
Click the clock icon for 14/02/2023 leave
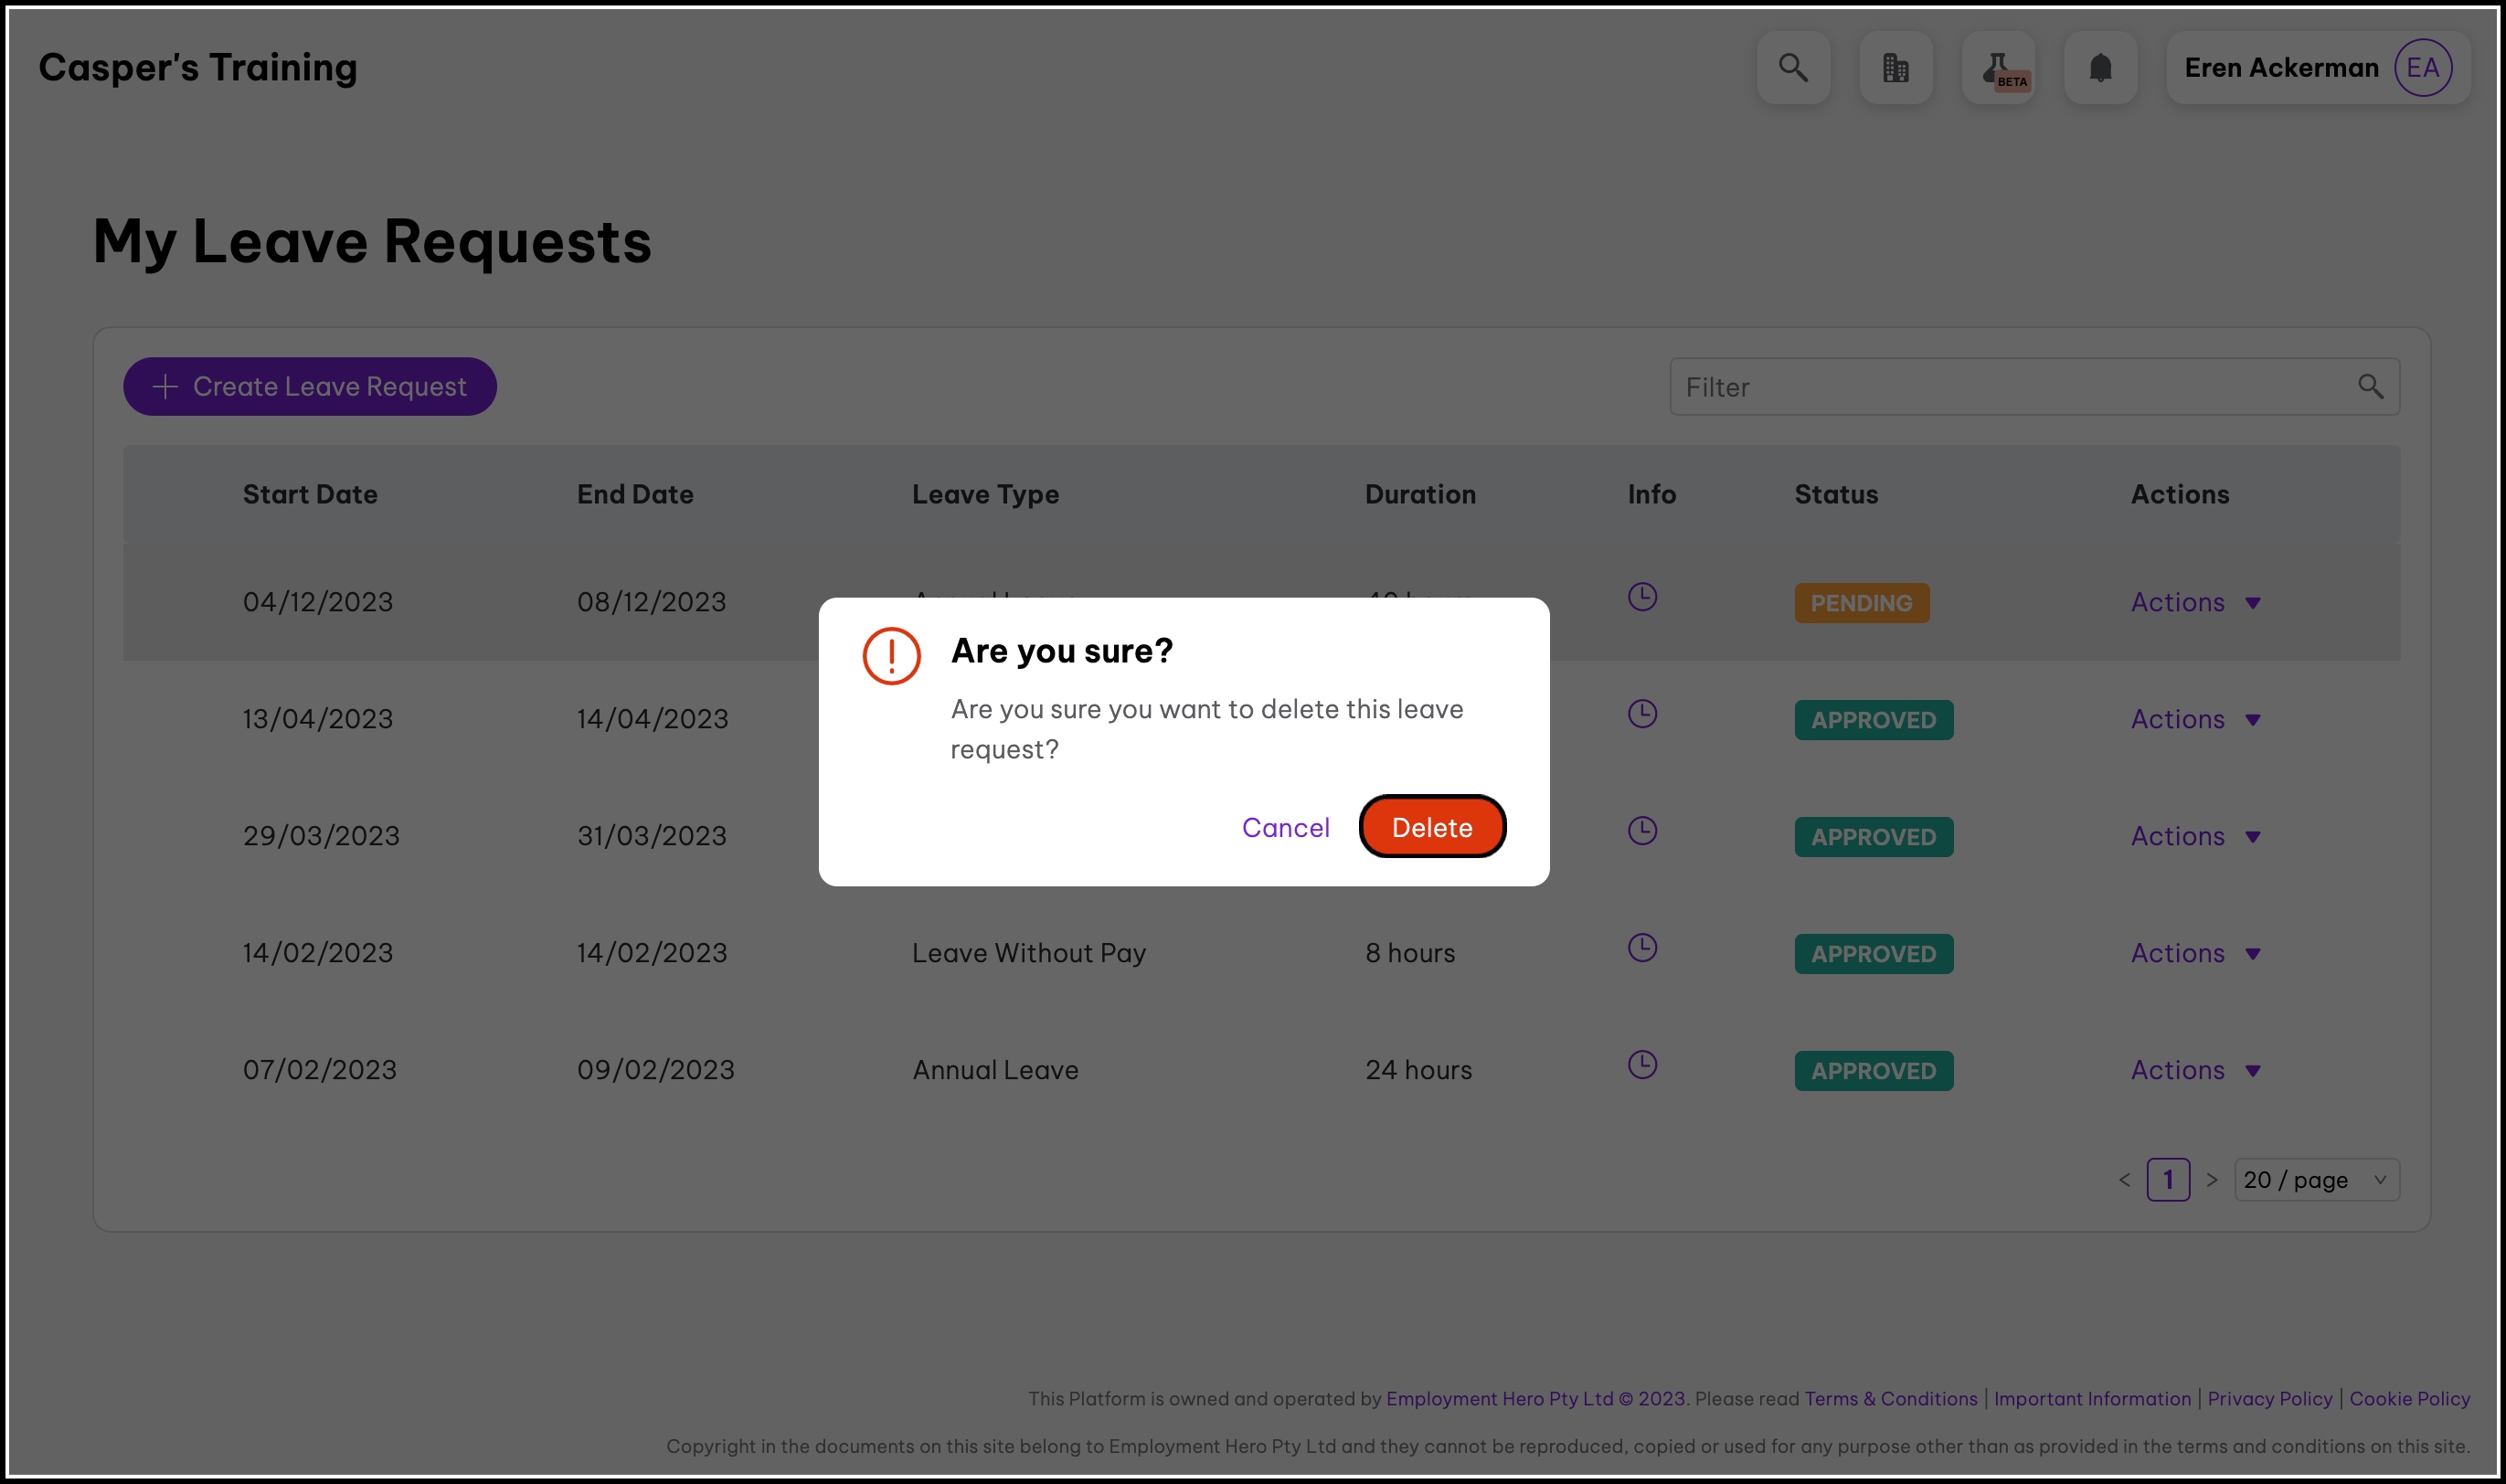pos(1642,947)
